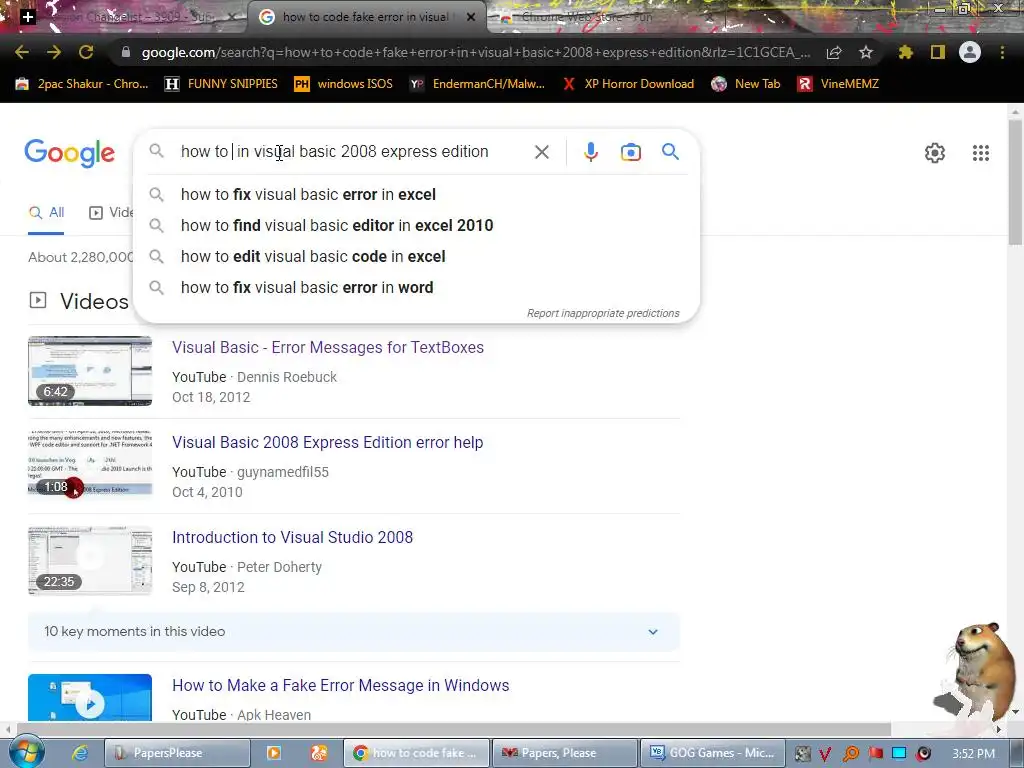Play the 22:35 video thumbnail
Screen dimensions: 1024x768
(x=90, y=560)
